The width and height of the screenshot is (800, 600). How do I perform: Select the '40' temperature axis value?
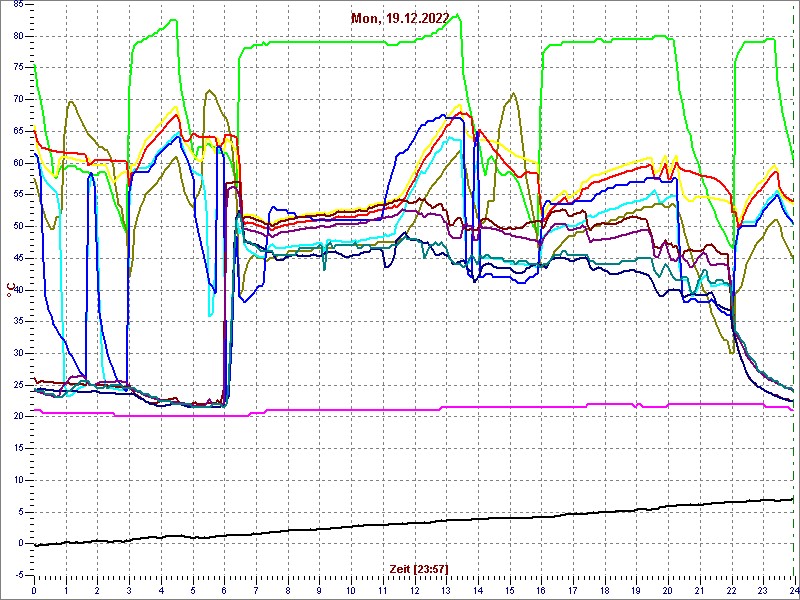(18, 290)
